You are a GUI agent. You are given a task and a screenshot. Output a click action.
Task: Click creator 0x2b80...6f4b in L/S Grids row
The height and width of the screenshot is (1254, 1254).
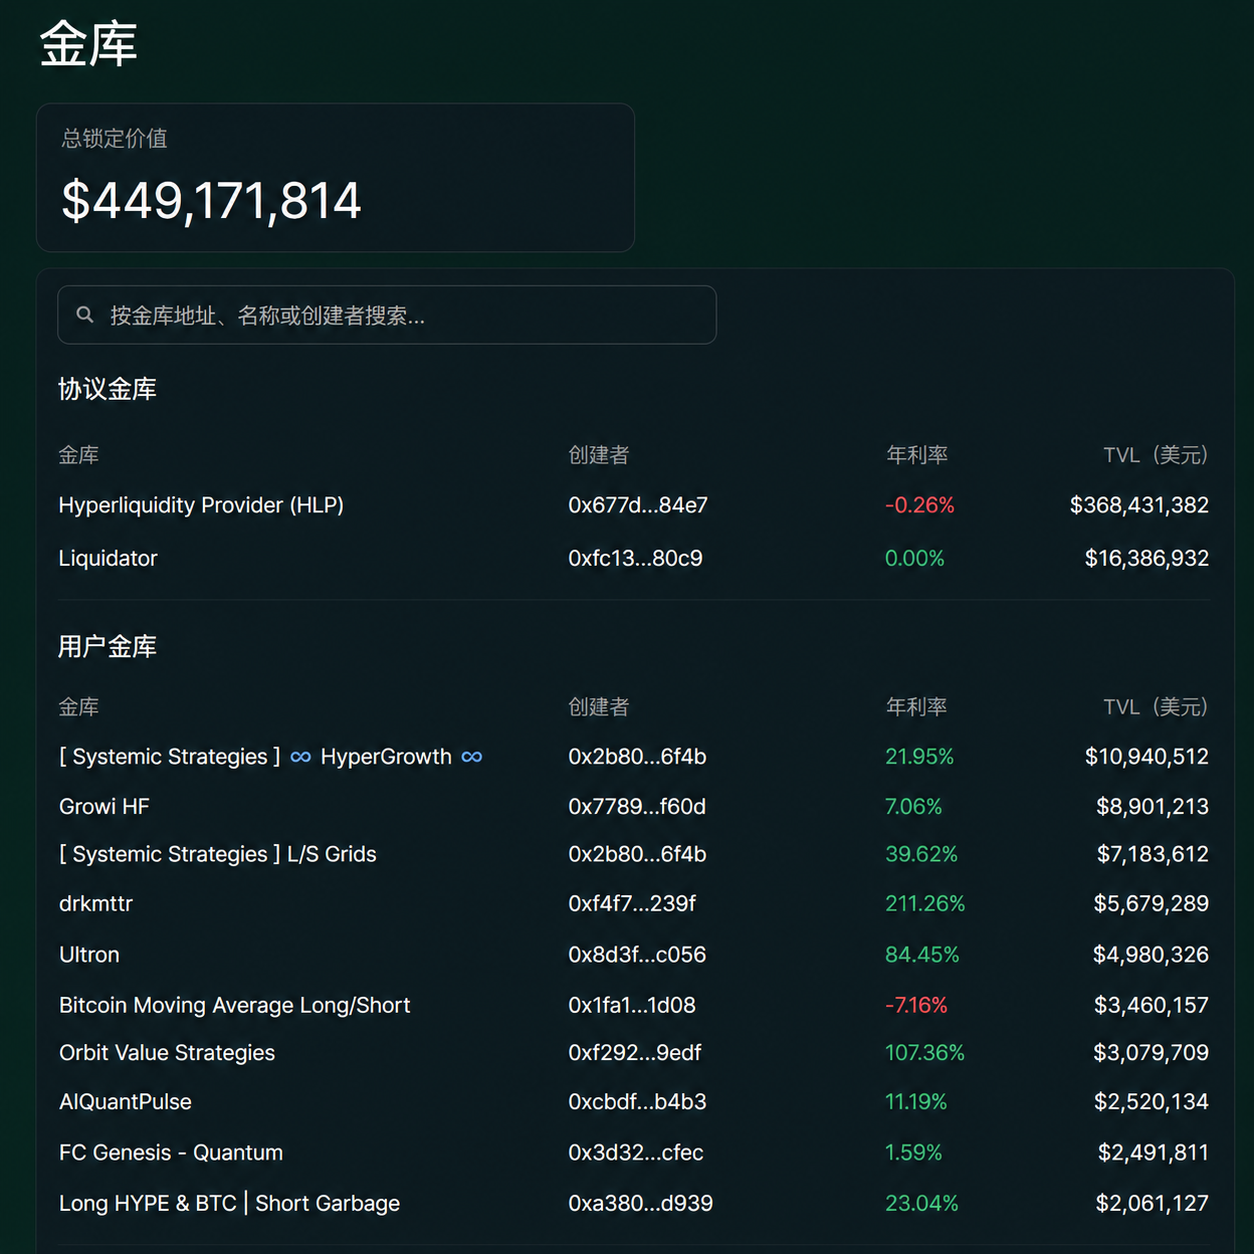pyautogui.click(x=637, y=854)
